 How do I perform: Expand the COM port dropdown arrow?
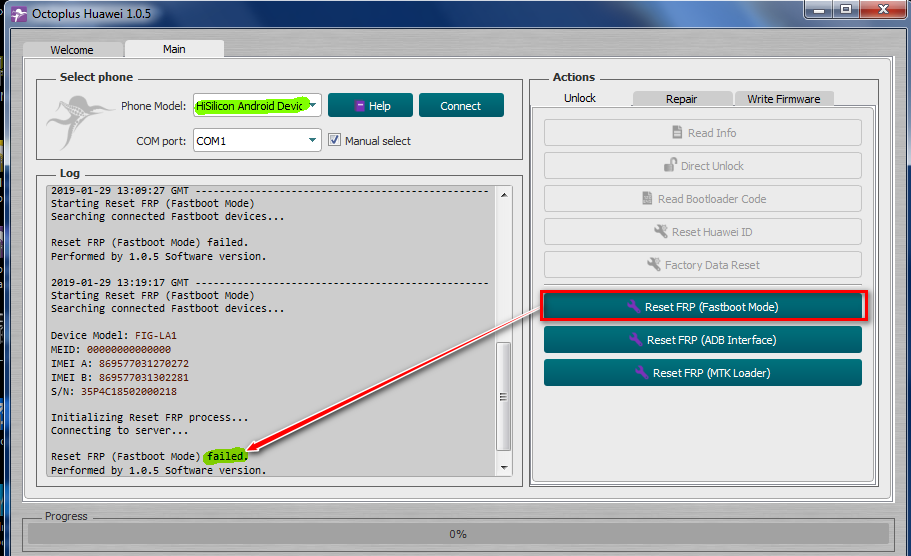tap(312, 140)
